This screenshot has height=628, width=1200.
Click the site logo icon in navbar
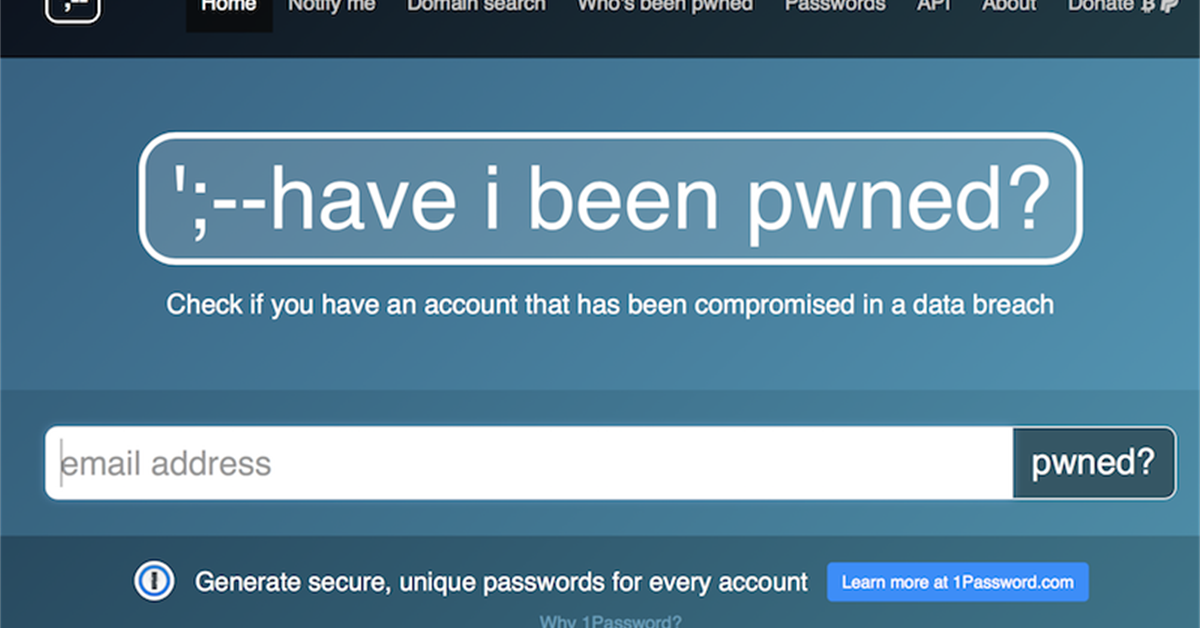[x=73, y=8]
